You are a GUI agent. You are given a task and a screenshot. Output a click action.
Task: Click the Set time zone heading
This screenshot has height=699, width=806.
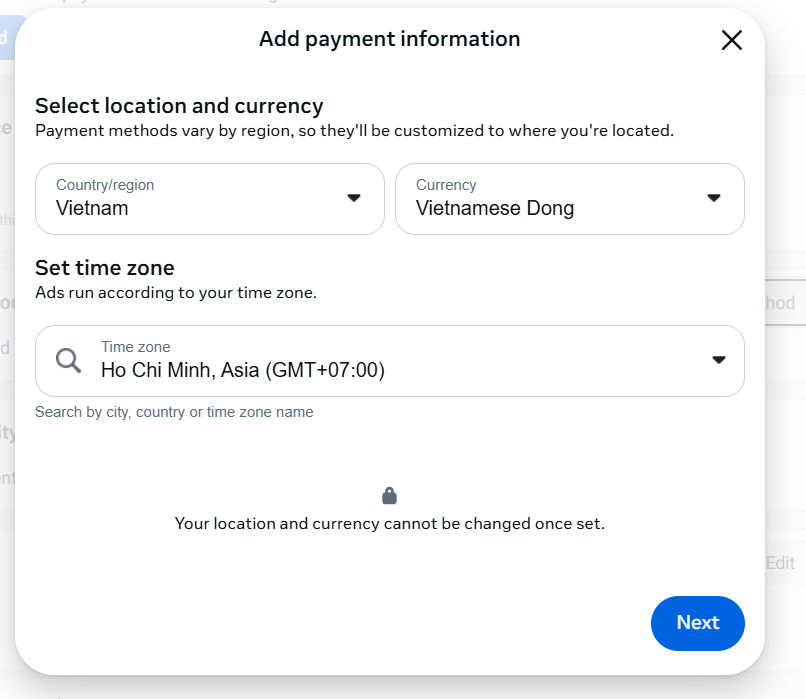(105, 268)
